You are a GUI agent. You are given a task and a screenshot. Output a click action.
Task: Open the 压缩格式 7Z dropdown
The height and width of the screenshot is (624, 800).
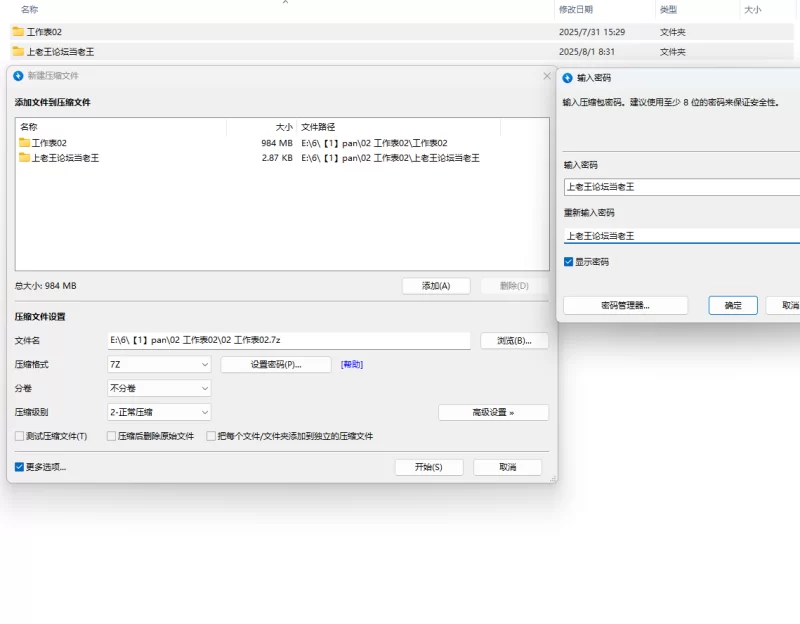(x=159, y=364)
